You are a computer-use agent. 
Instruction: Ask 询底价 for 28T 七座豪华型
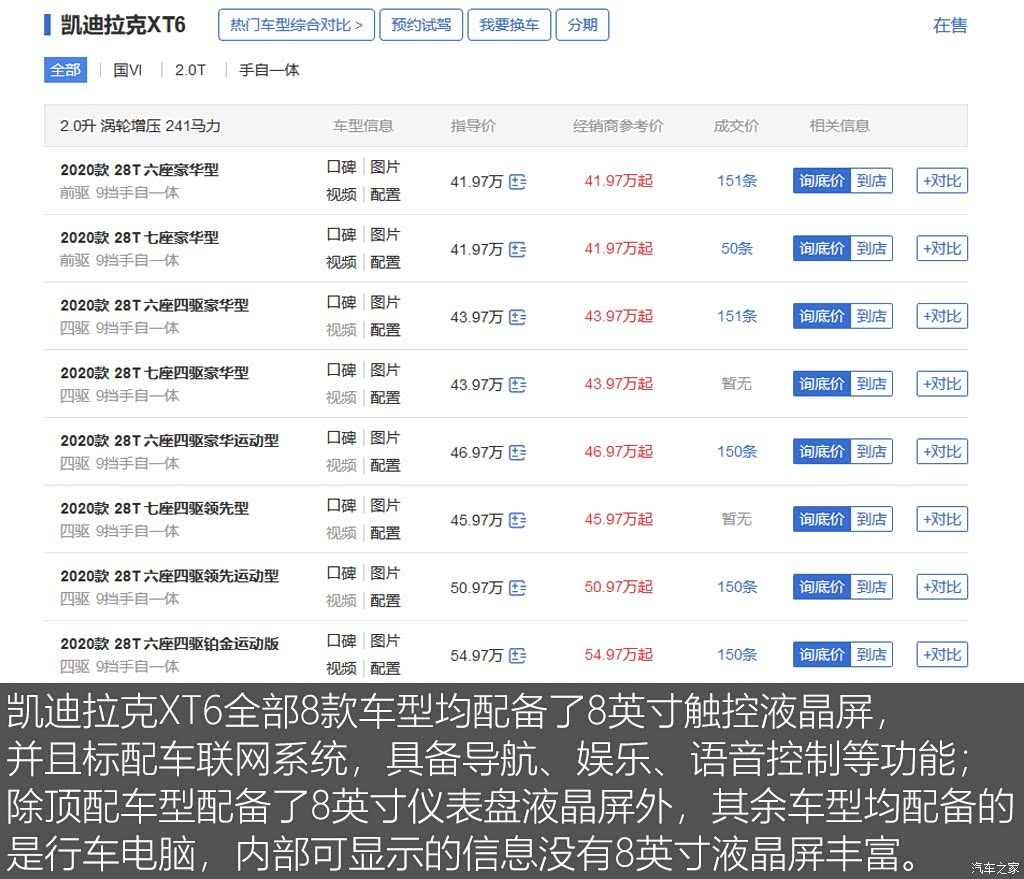[822, 249]
